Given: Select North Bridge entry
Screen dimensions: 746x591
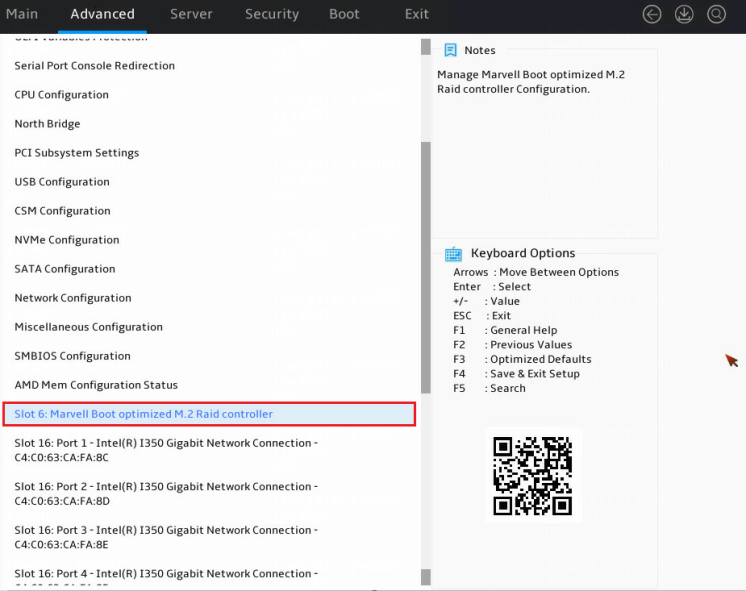Looking at the screenshot, I should (x=47, y=124).
